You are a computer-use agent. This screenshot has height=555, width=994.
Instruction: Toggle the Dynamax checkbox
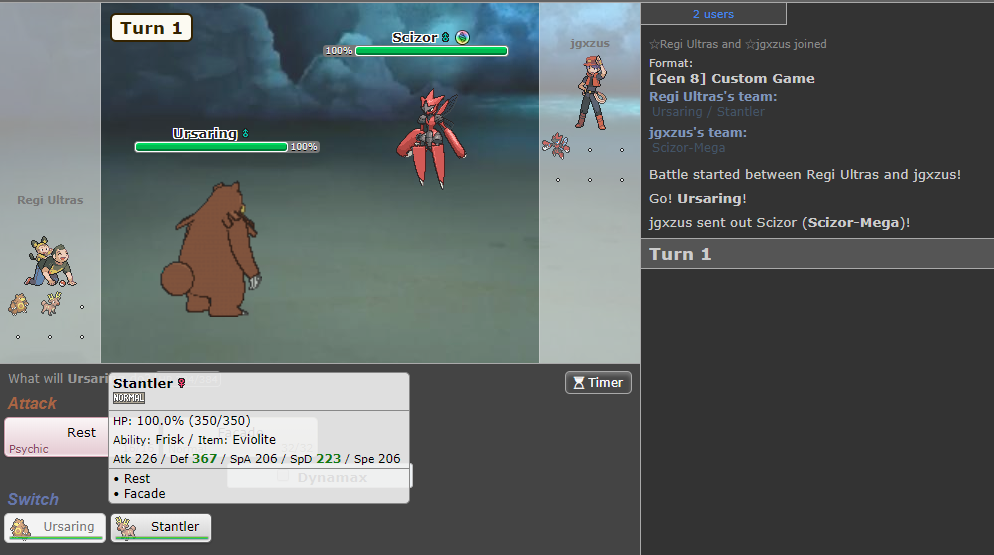[x=284, y=477]
